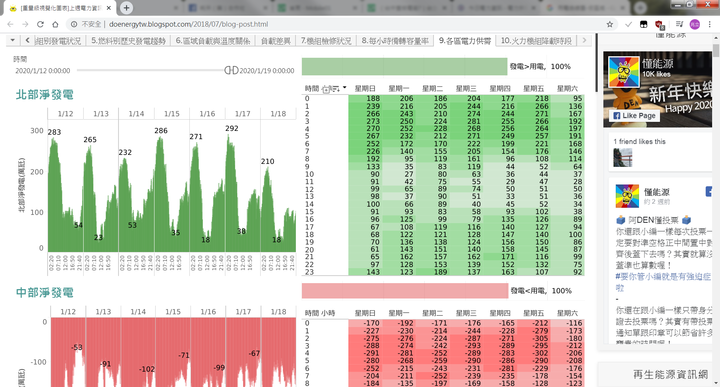Open the 懂能源 page title link

pyautogui.click(x=658, y=64)
